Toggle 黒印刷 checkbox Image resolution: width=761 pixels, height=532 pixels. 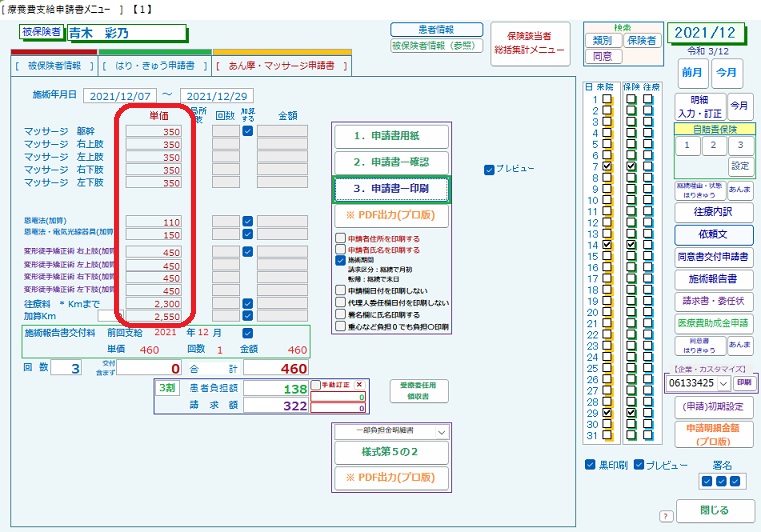590,465
